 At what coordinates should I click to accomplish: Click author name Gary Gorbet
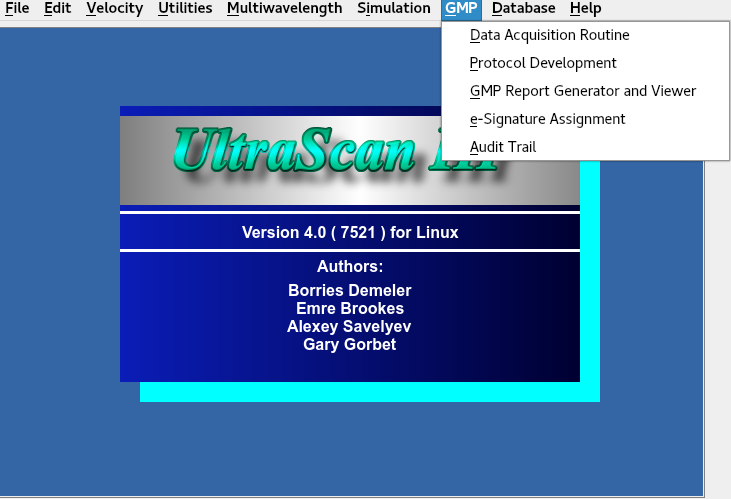coord(350,345)
